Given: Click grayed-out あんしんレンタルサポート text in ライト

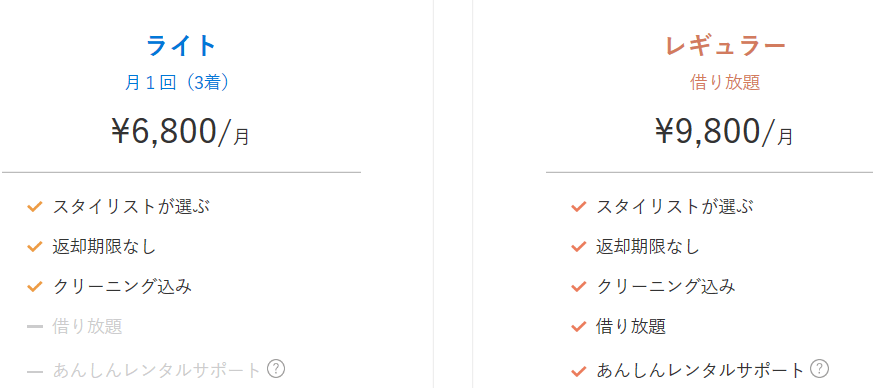Looking at the screenshot, I should click(x=157, y=370).
